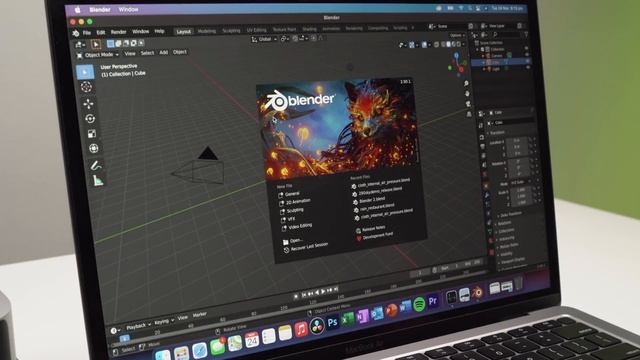The height and width of the screenshot is (360, 640).
Task: Open DaVinci Resolve from the Dock
Action: (x=317, y=326)
